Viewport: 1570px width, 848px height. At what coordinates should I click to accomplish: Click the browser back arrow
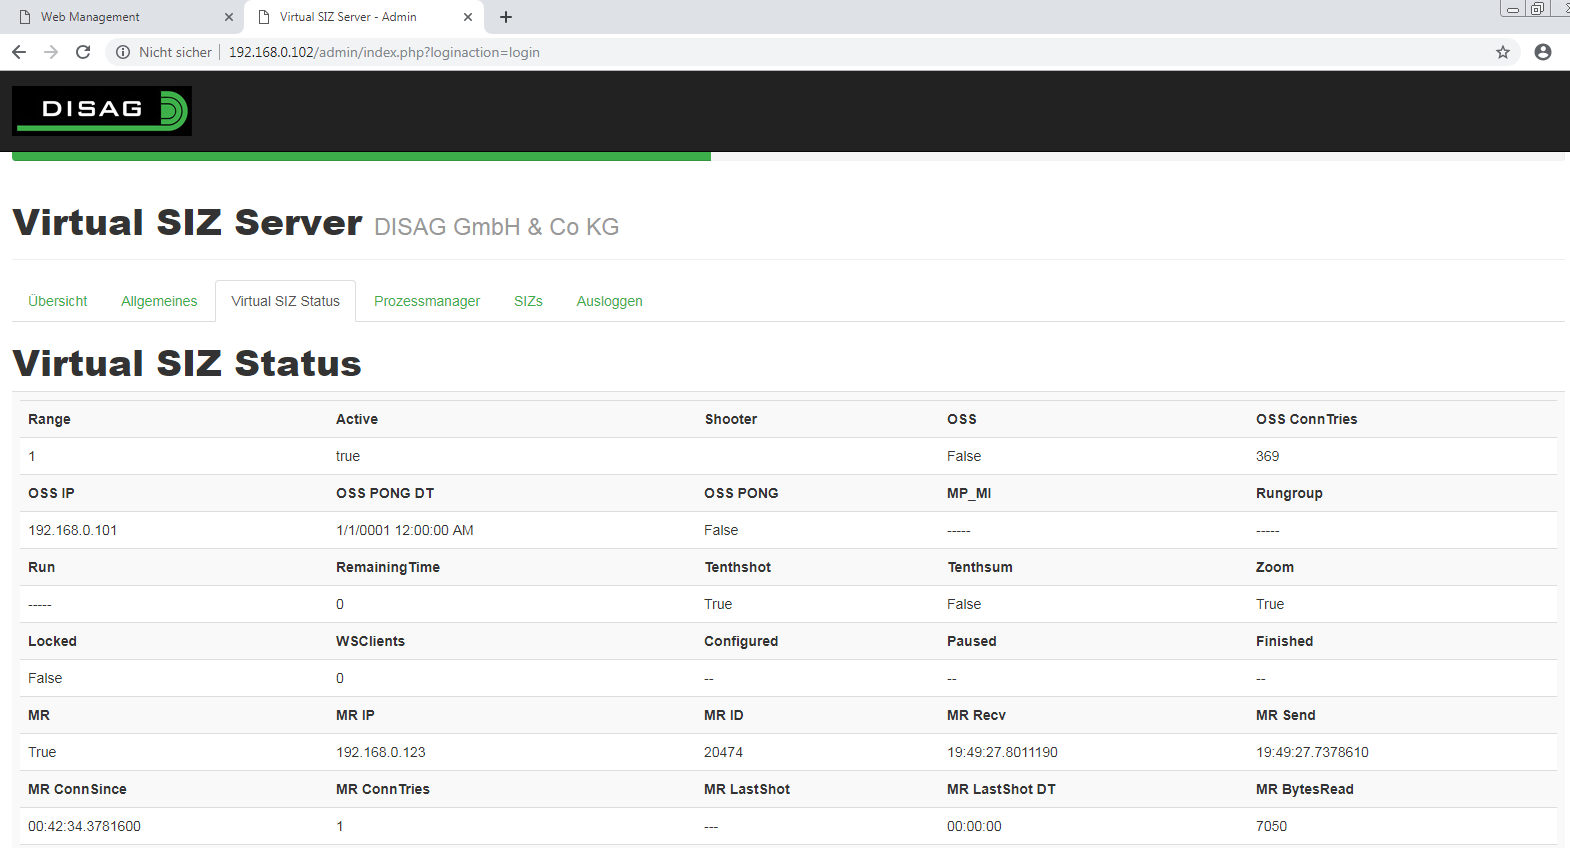coord(19,52)
